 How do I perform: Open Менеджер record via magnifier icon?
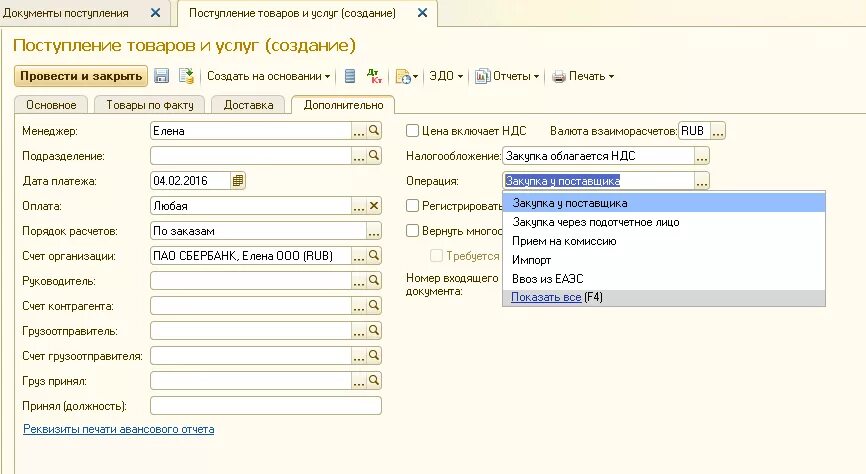tap(374, 131)
